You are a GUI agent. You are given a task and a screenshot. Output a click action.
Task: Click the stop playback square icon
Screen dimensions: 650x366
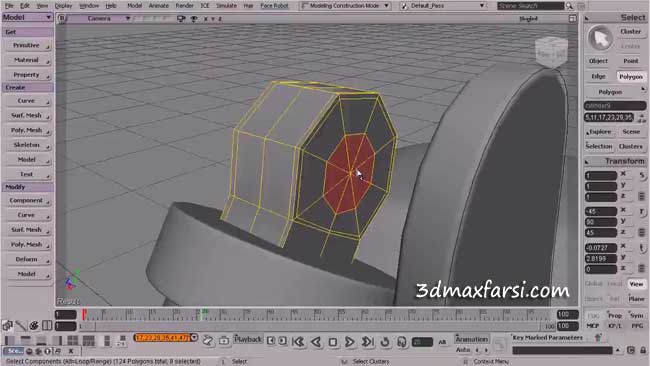click(332, 342)
